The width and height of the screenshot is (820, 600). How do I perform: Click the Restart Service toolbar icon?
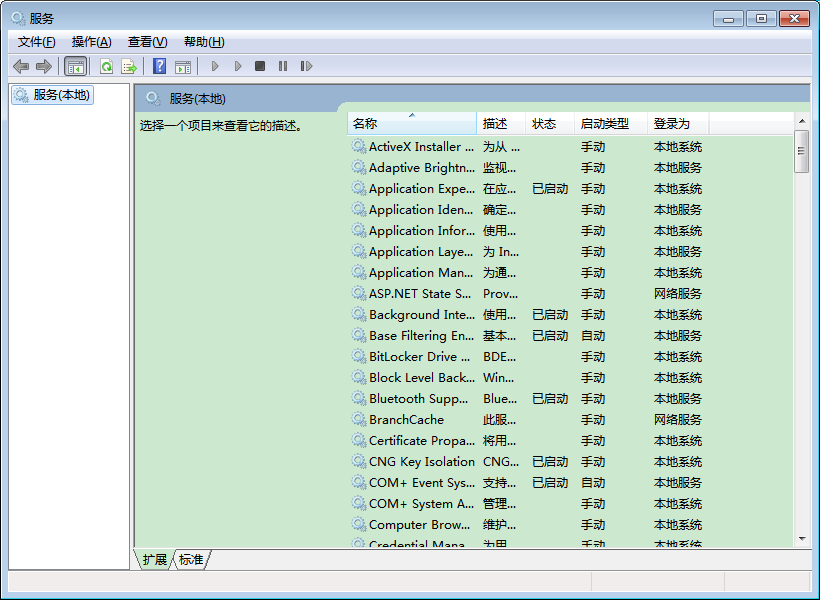click(x=306, y=66)
